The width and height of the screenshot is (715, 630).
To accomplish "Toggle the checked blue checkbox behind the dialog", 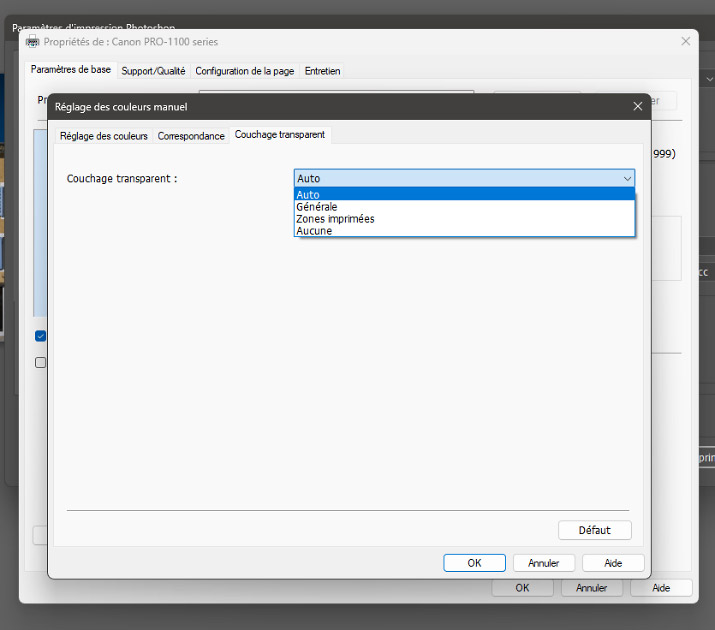I will click(x=41, y=336).
